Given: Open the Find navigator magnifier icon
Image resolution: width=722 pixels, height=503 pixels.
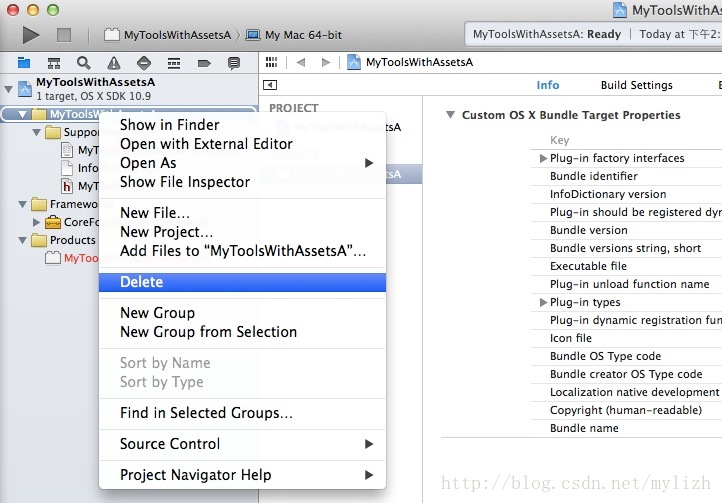Looking at the screenshot, I should (x=83, y=63).
